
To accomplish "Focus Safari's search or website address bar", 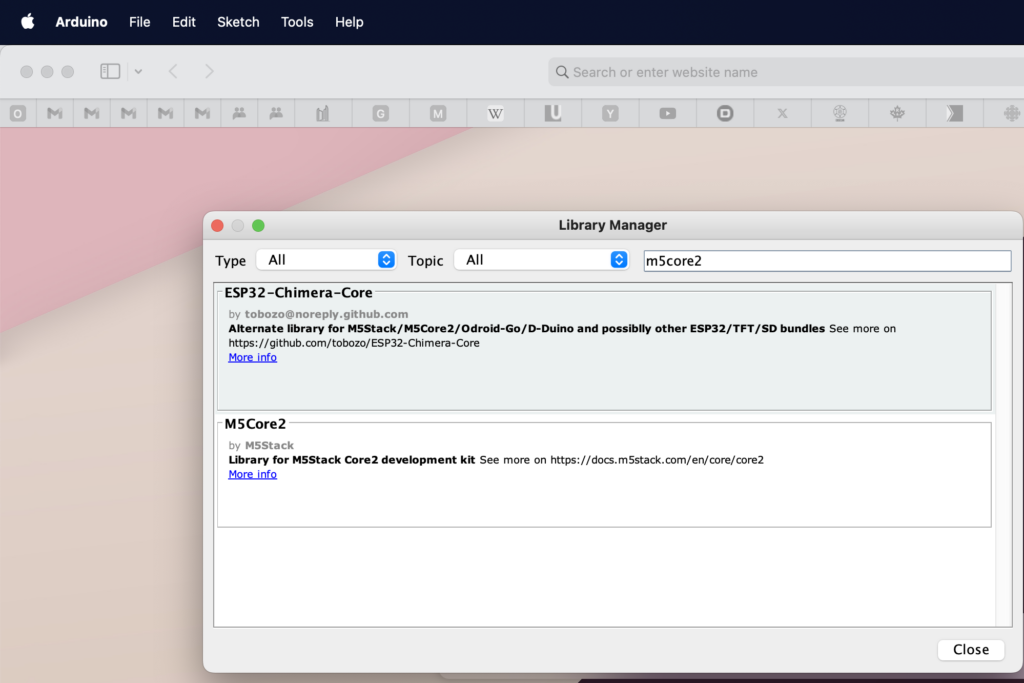I will [786, 72].
